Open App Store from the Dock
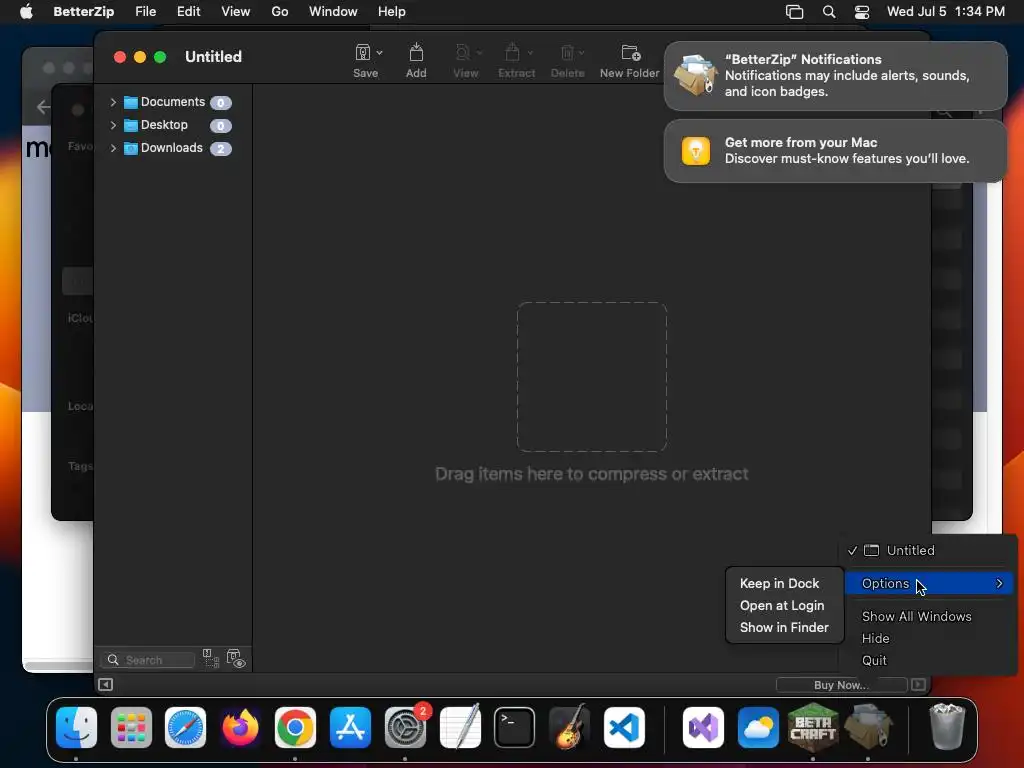The image size is (1024, 768). [x=350, y=727]
